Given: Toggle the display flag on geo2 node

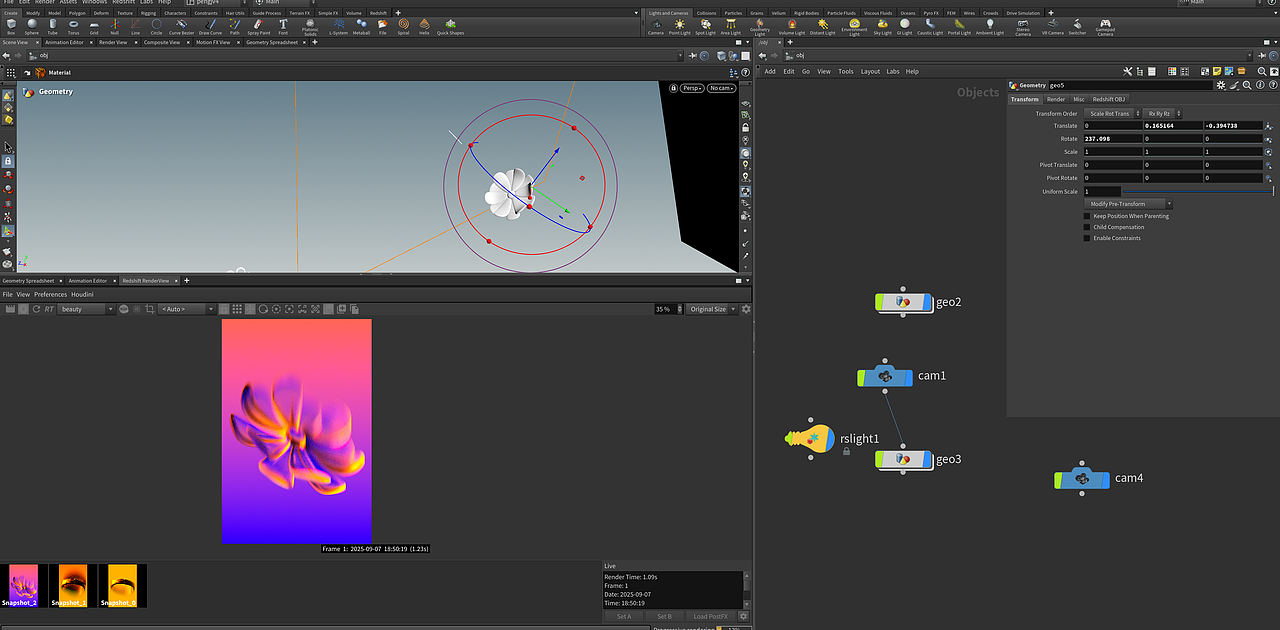Looking at the screenshot, I should [928, 302].
